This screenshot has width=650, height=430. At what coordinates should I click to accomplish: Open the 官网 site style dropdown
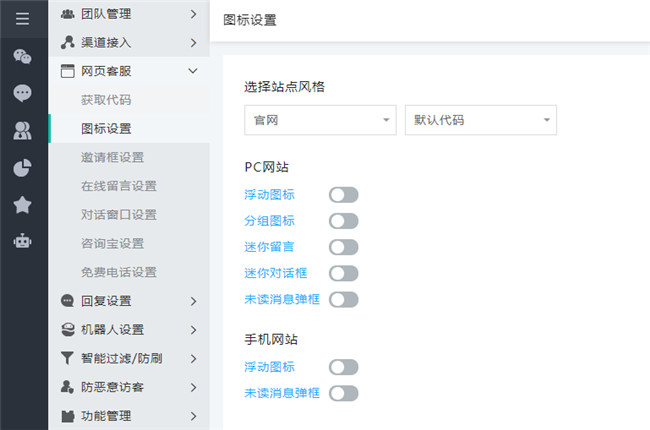point(319,120)
